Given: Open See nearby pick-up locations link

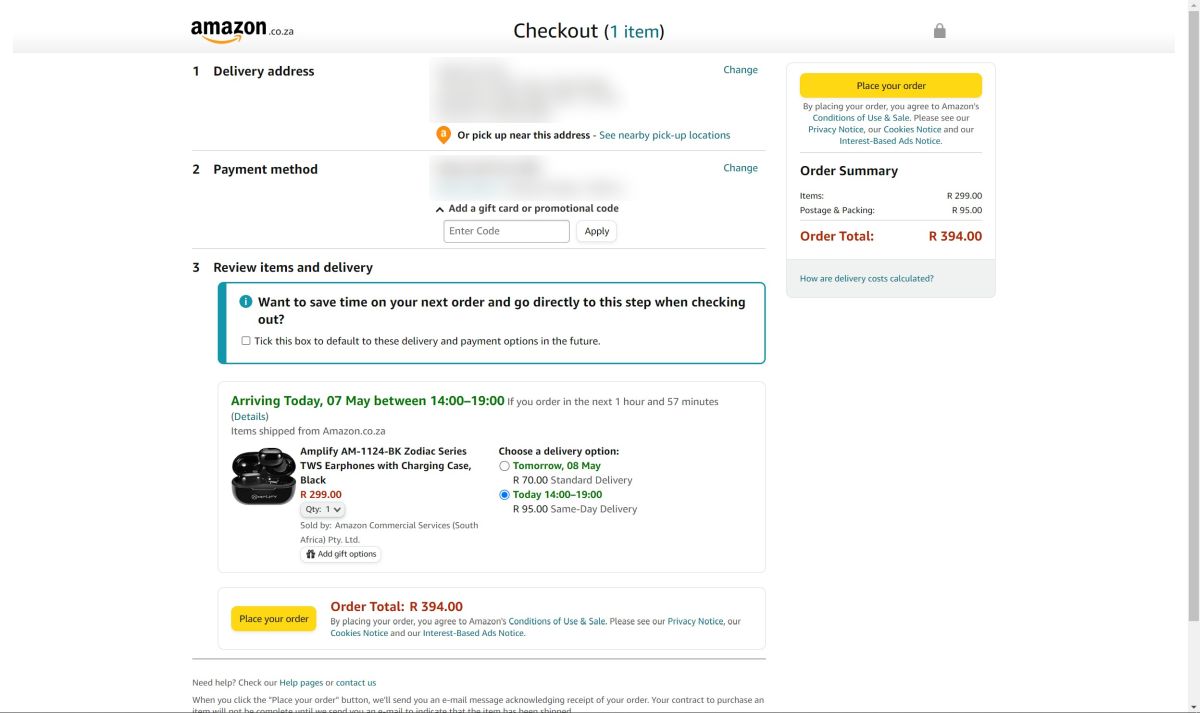Looking at the screenshot, I should [664, 135].
